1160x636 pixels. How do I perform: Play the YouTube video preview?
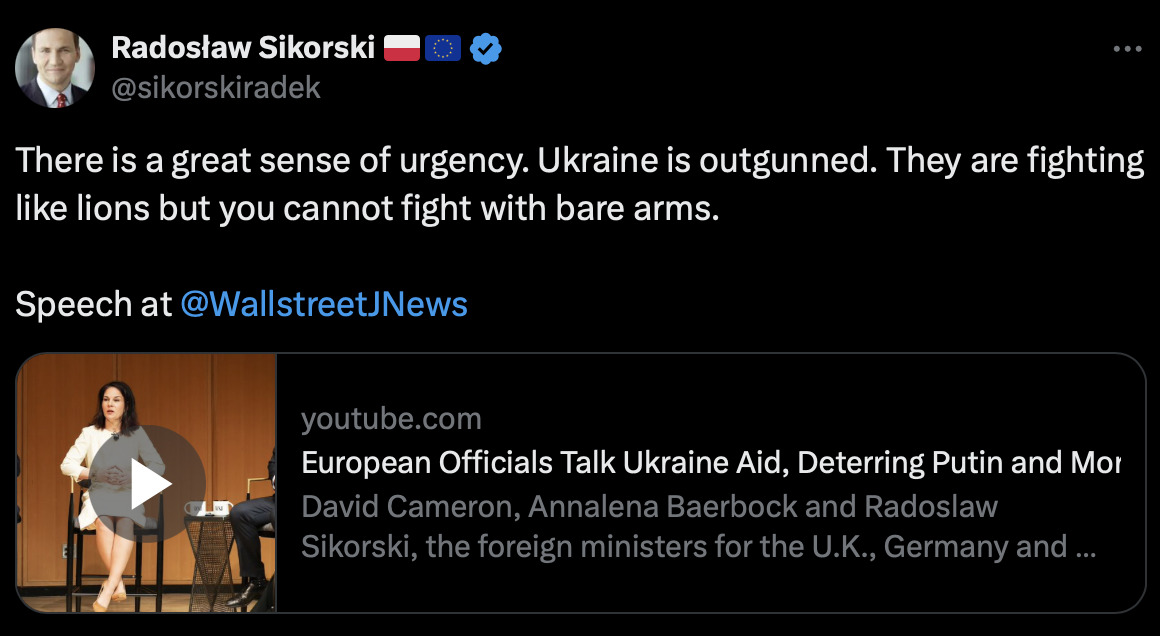151,484
